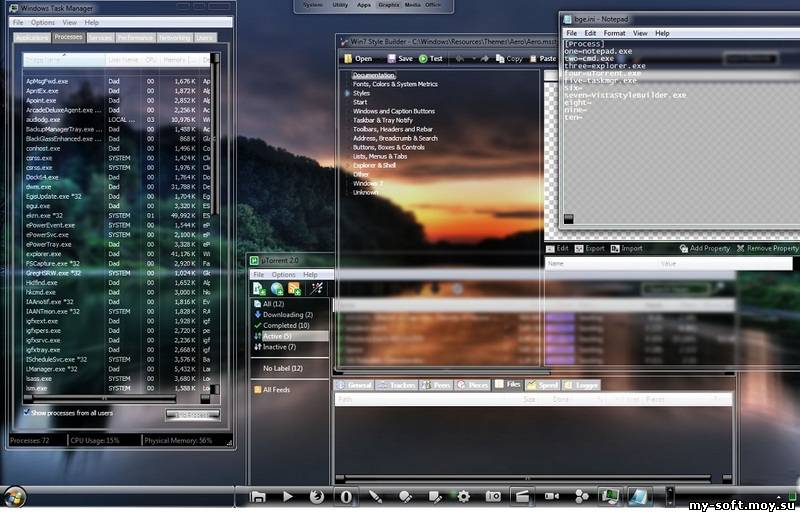Click Paste in Style Builder toolbar
Viewport: 800px width, 515px height.
click(543, 59)
